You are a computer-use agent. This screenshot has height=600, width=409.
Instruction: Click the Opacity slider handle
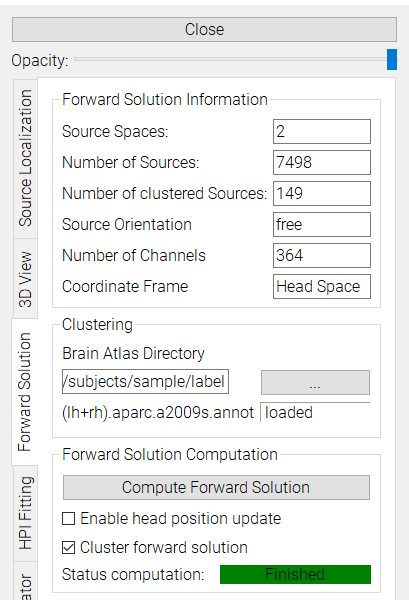[392, 59]
